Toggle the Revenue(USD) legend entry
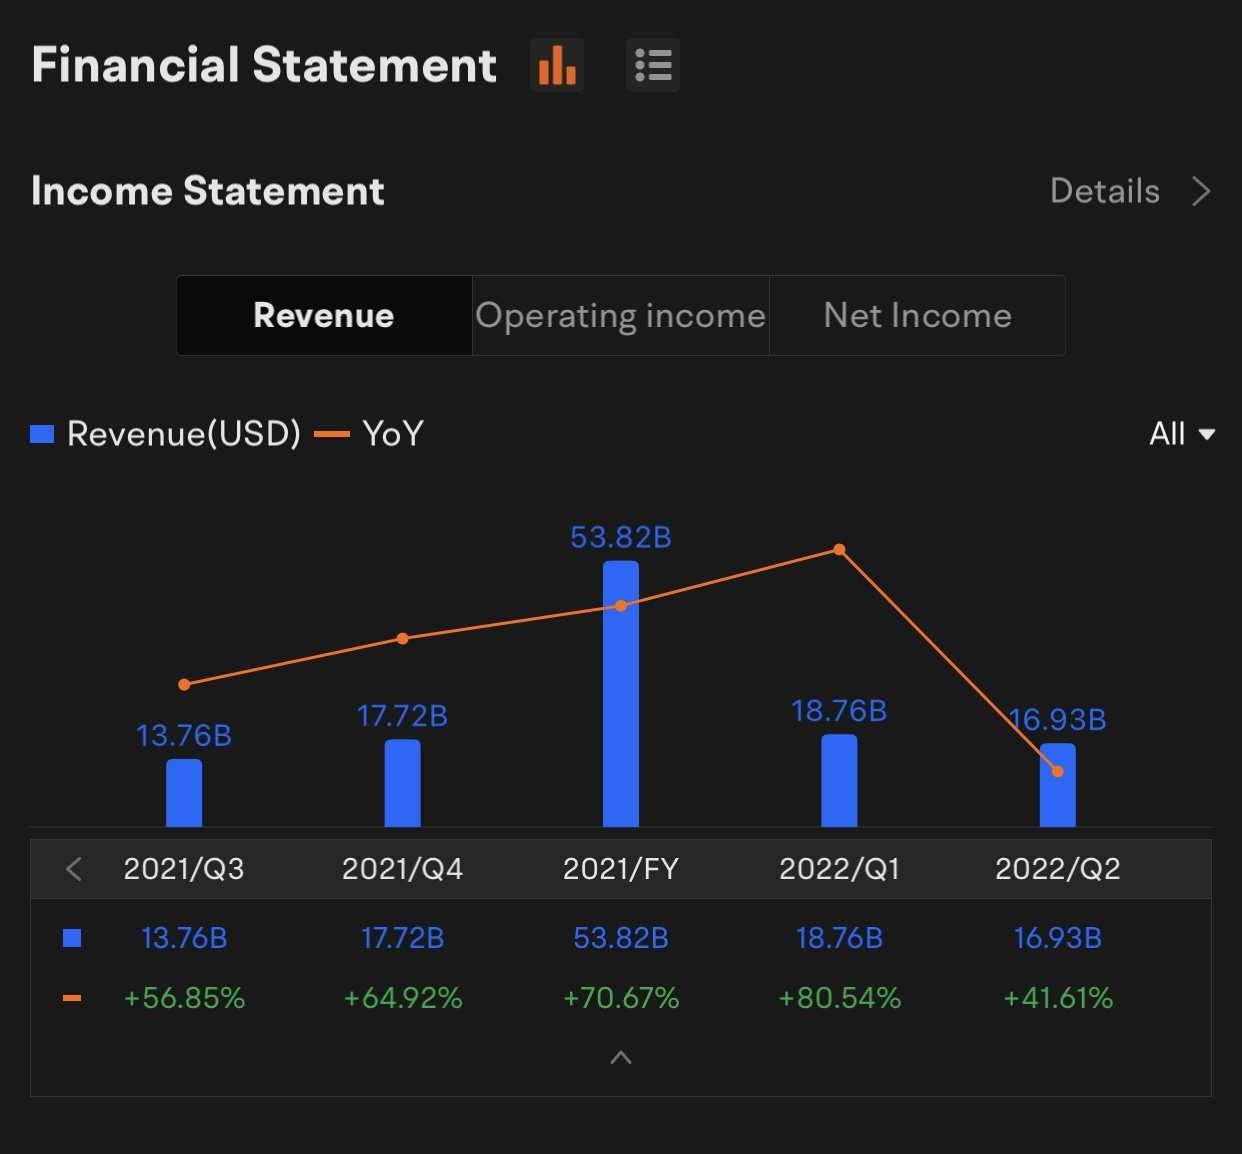 click(166, 434)
